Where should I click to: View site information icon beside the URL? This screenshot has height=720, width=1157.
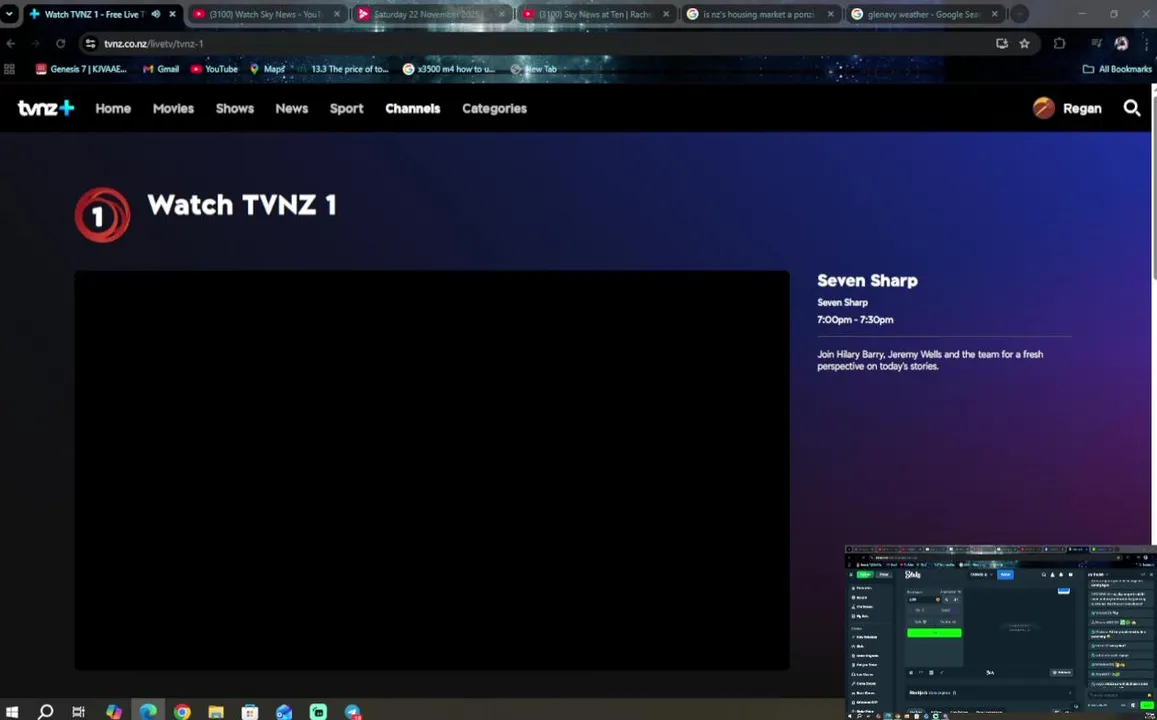pos(91,44)
